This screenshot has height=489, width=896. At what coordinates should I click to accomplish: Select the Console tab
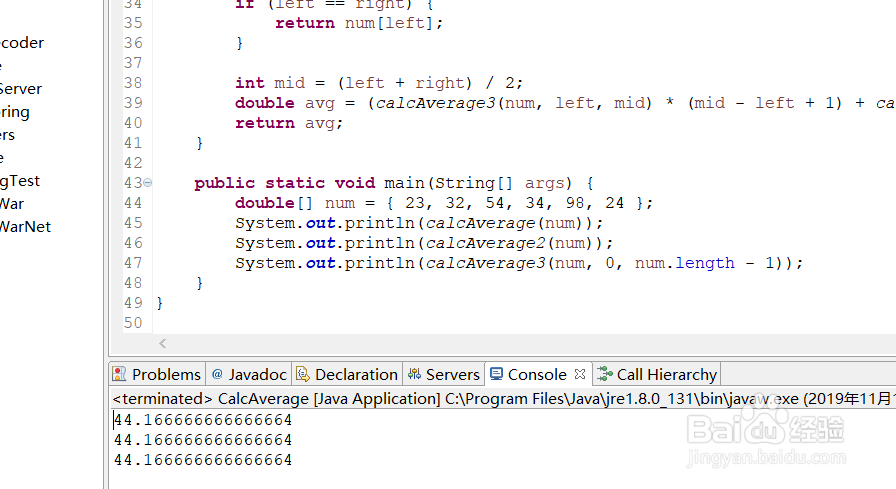tap(537, 374)
